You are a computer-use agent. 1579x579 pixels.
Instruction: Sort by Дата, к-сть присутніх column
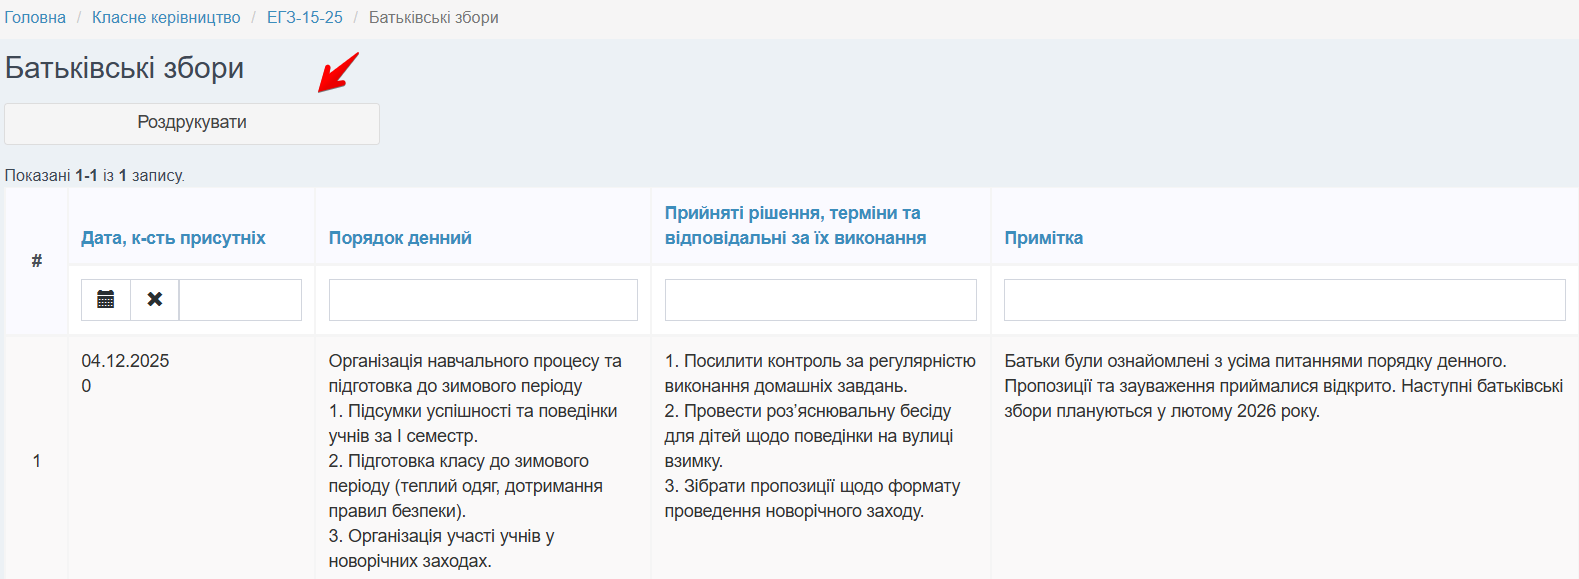[x=173, y=238]
